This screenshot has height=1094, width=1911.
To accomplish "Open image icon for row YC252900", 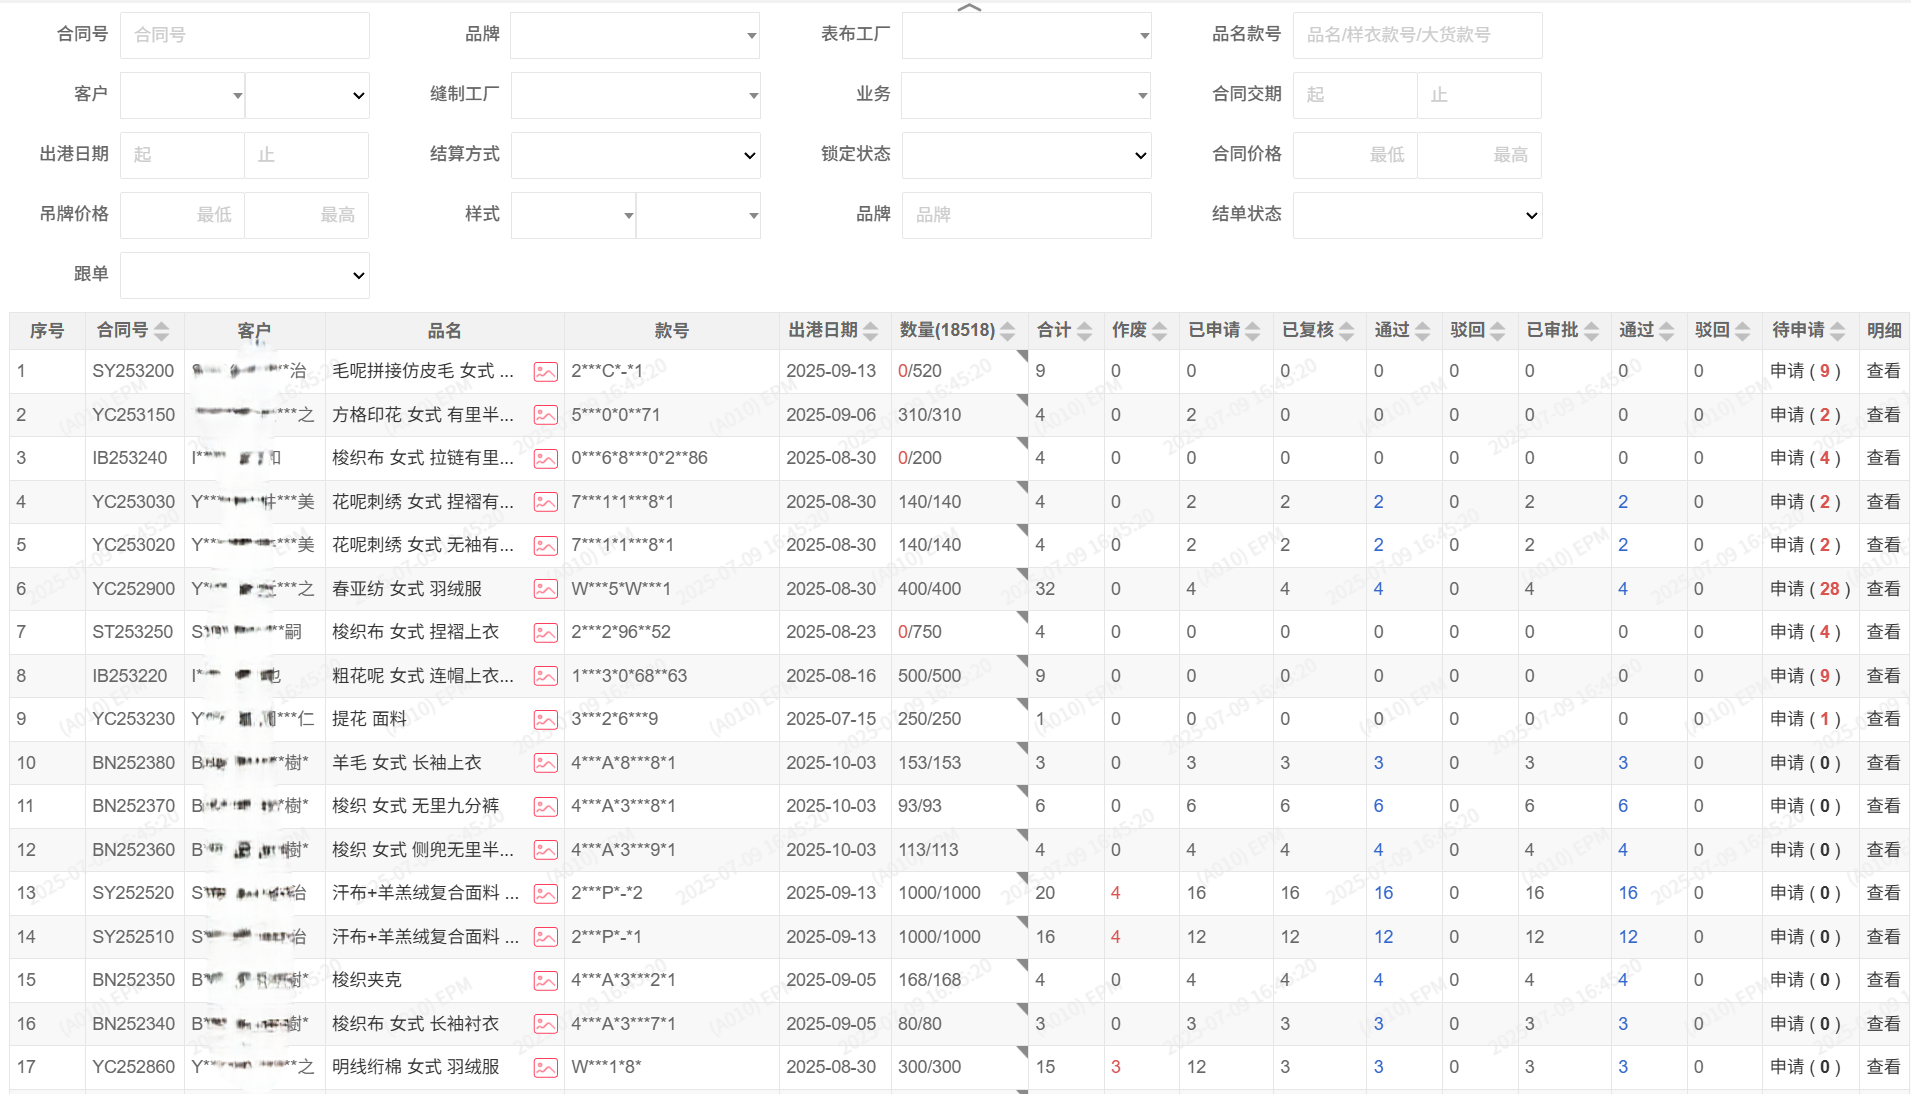I will point(545,589).
